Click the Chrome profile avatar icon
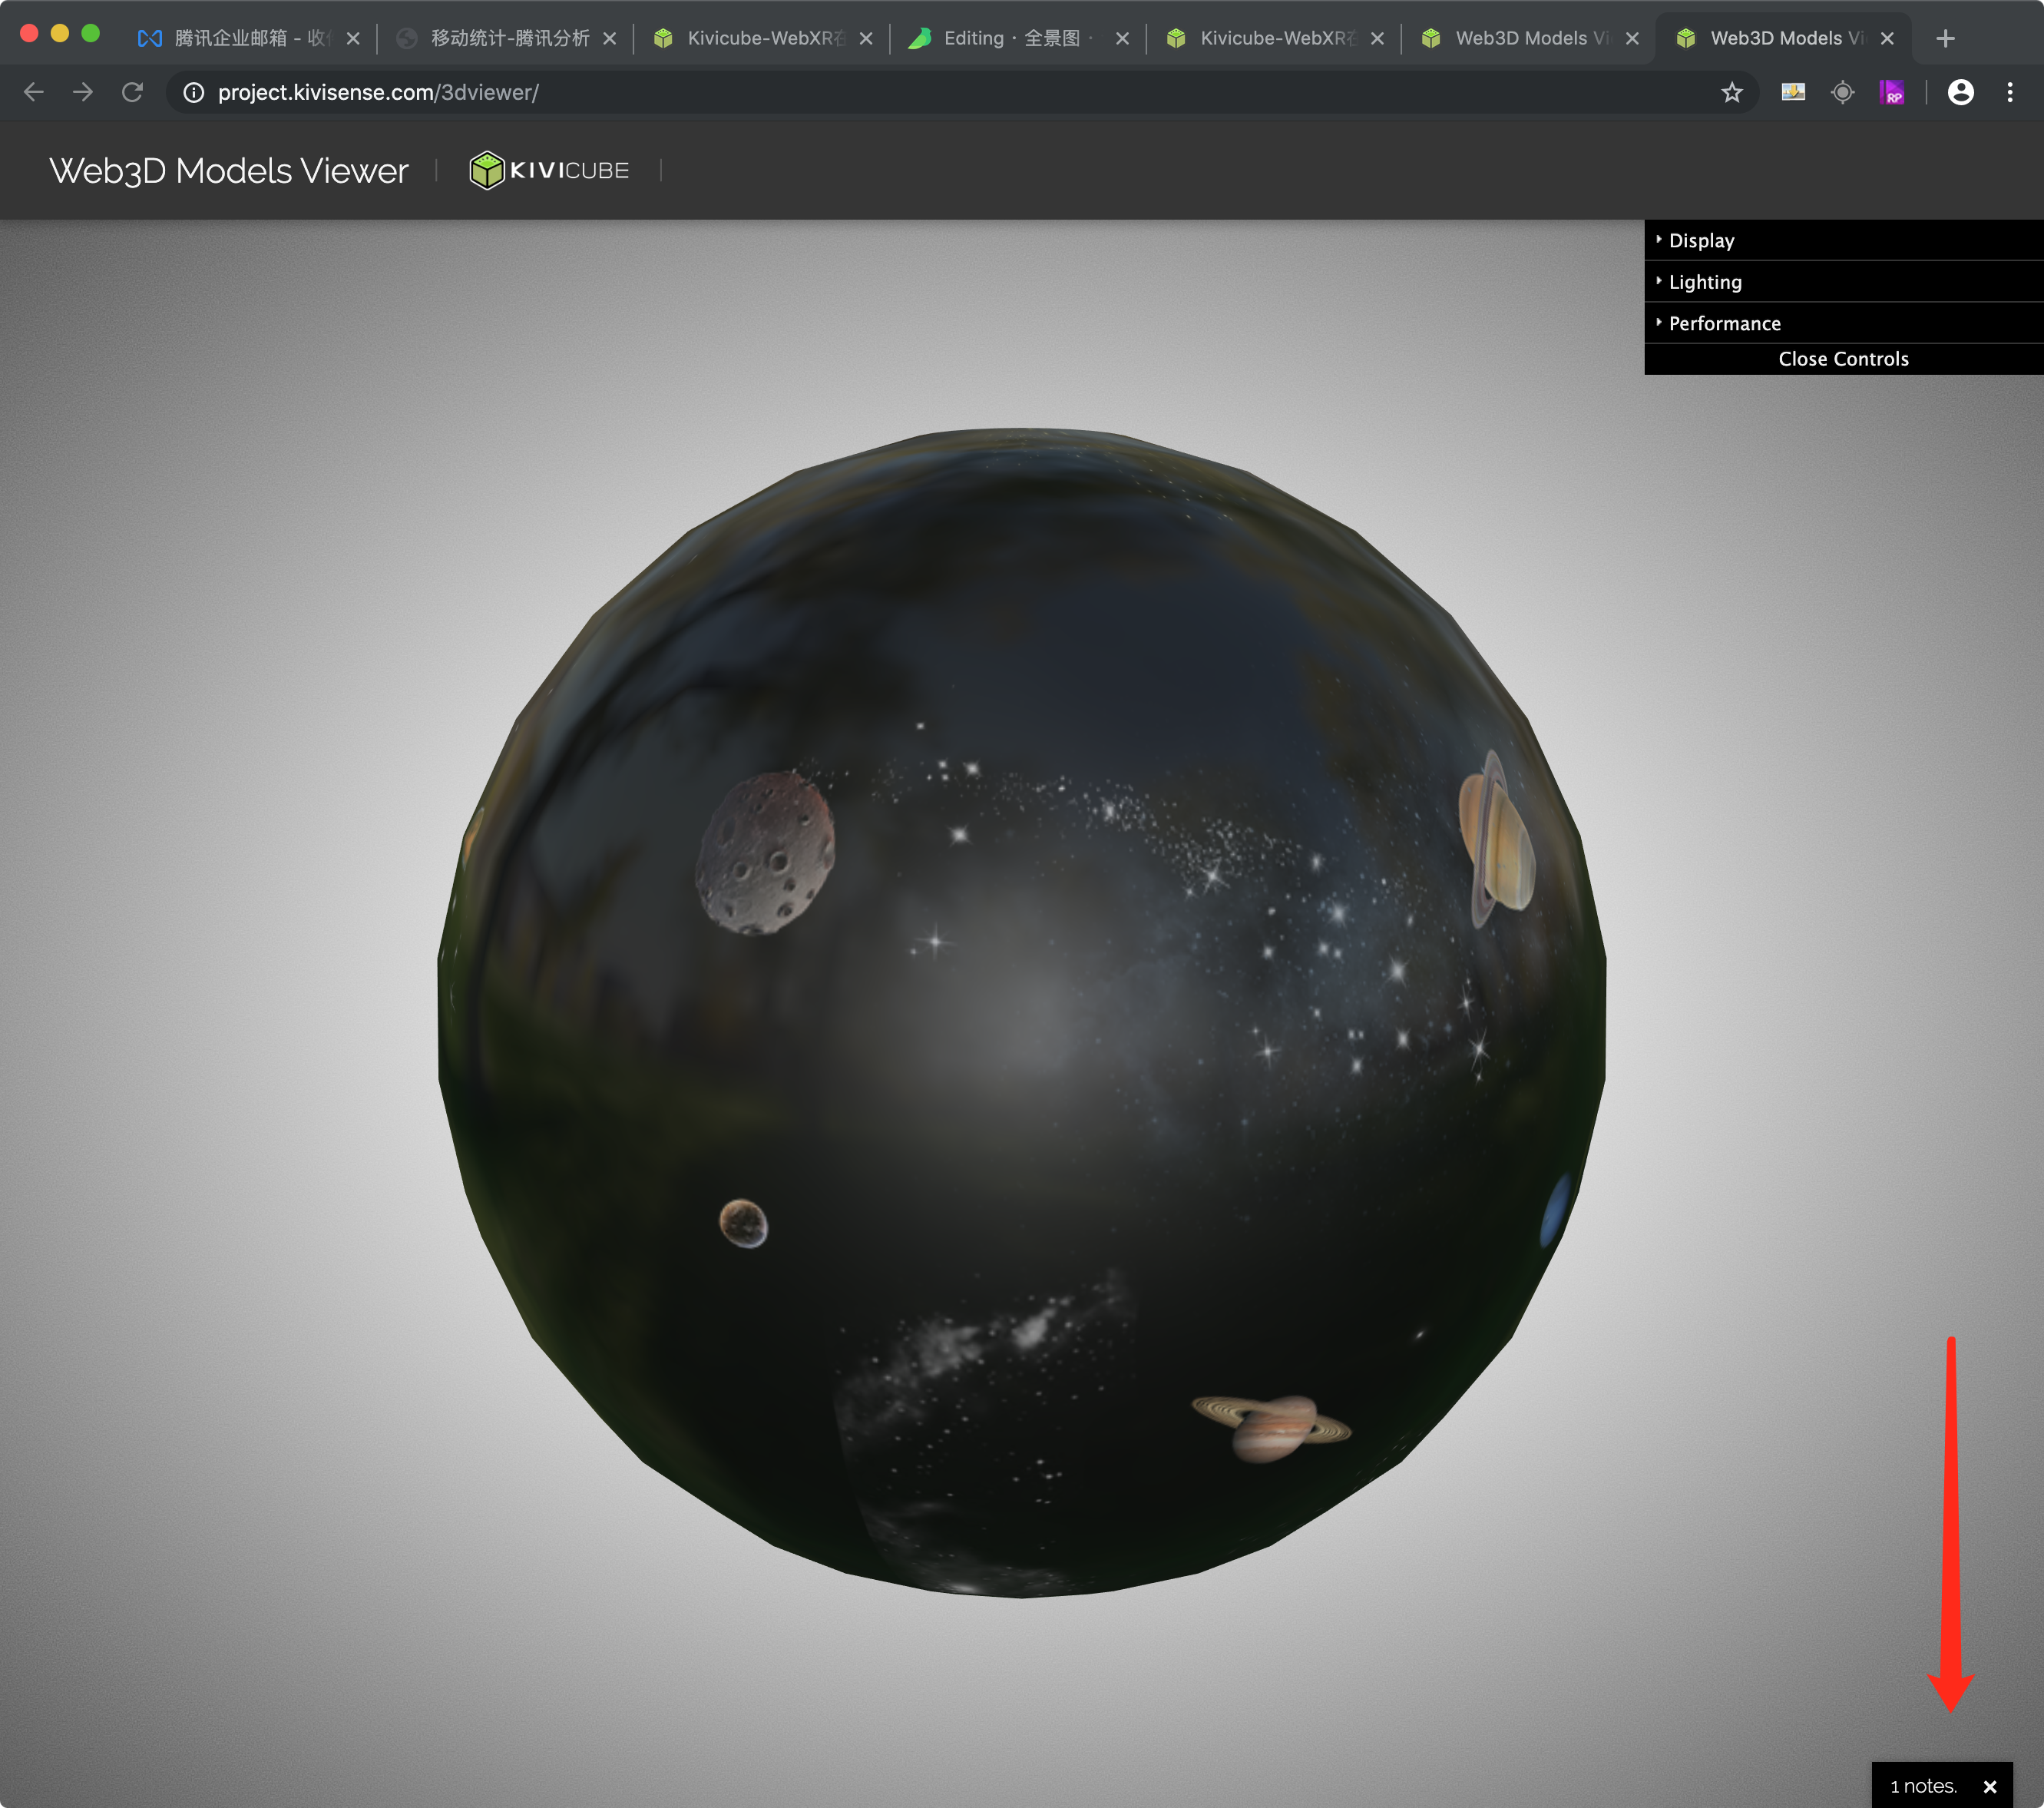Screen dimensions: 2044x1808 [1960, 92]
